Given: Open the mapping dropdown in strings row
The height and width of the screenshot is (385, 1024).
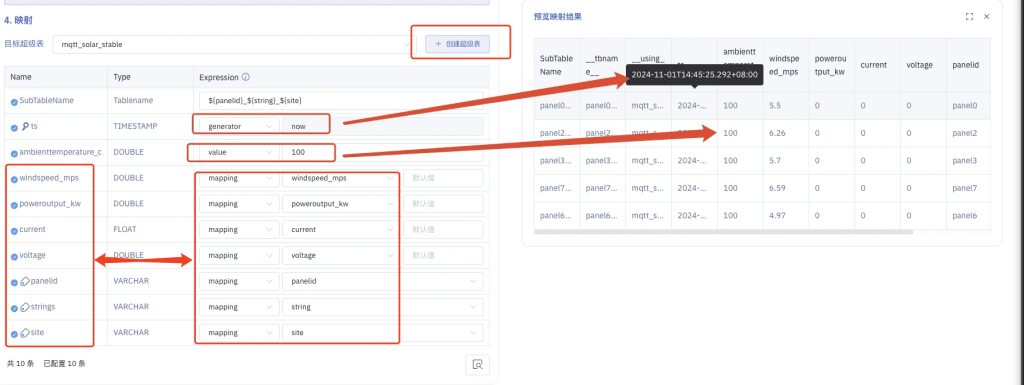Looking at the screenshot, I should [x=239, y=307].
